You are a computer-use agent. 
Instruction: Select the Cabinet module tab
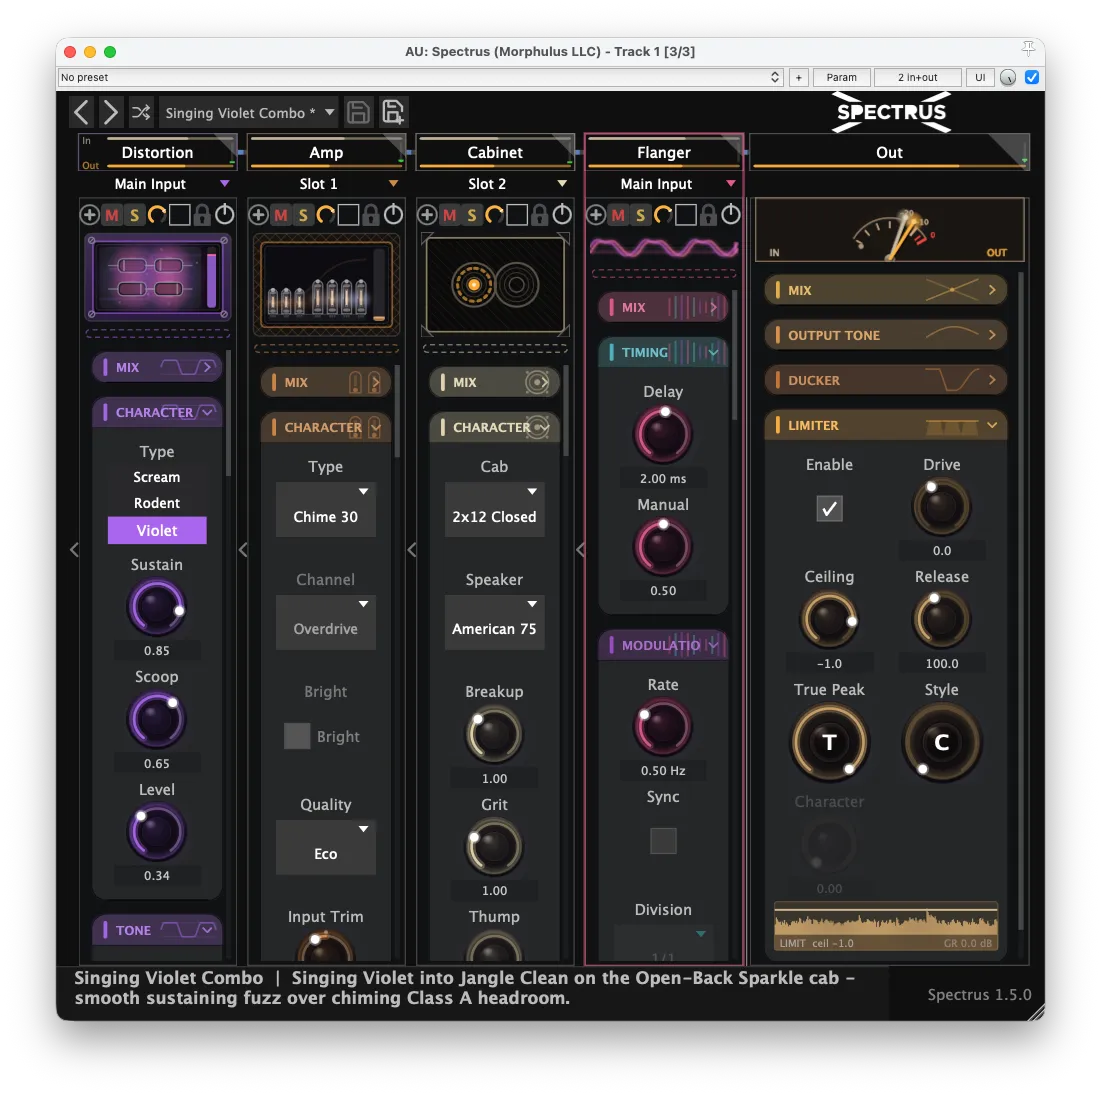[x=495, y=152]
